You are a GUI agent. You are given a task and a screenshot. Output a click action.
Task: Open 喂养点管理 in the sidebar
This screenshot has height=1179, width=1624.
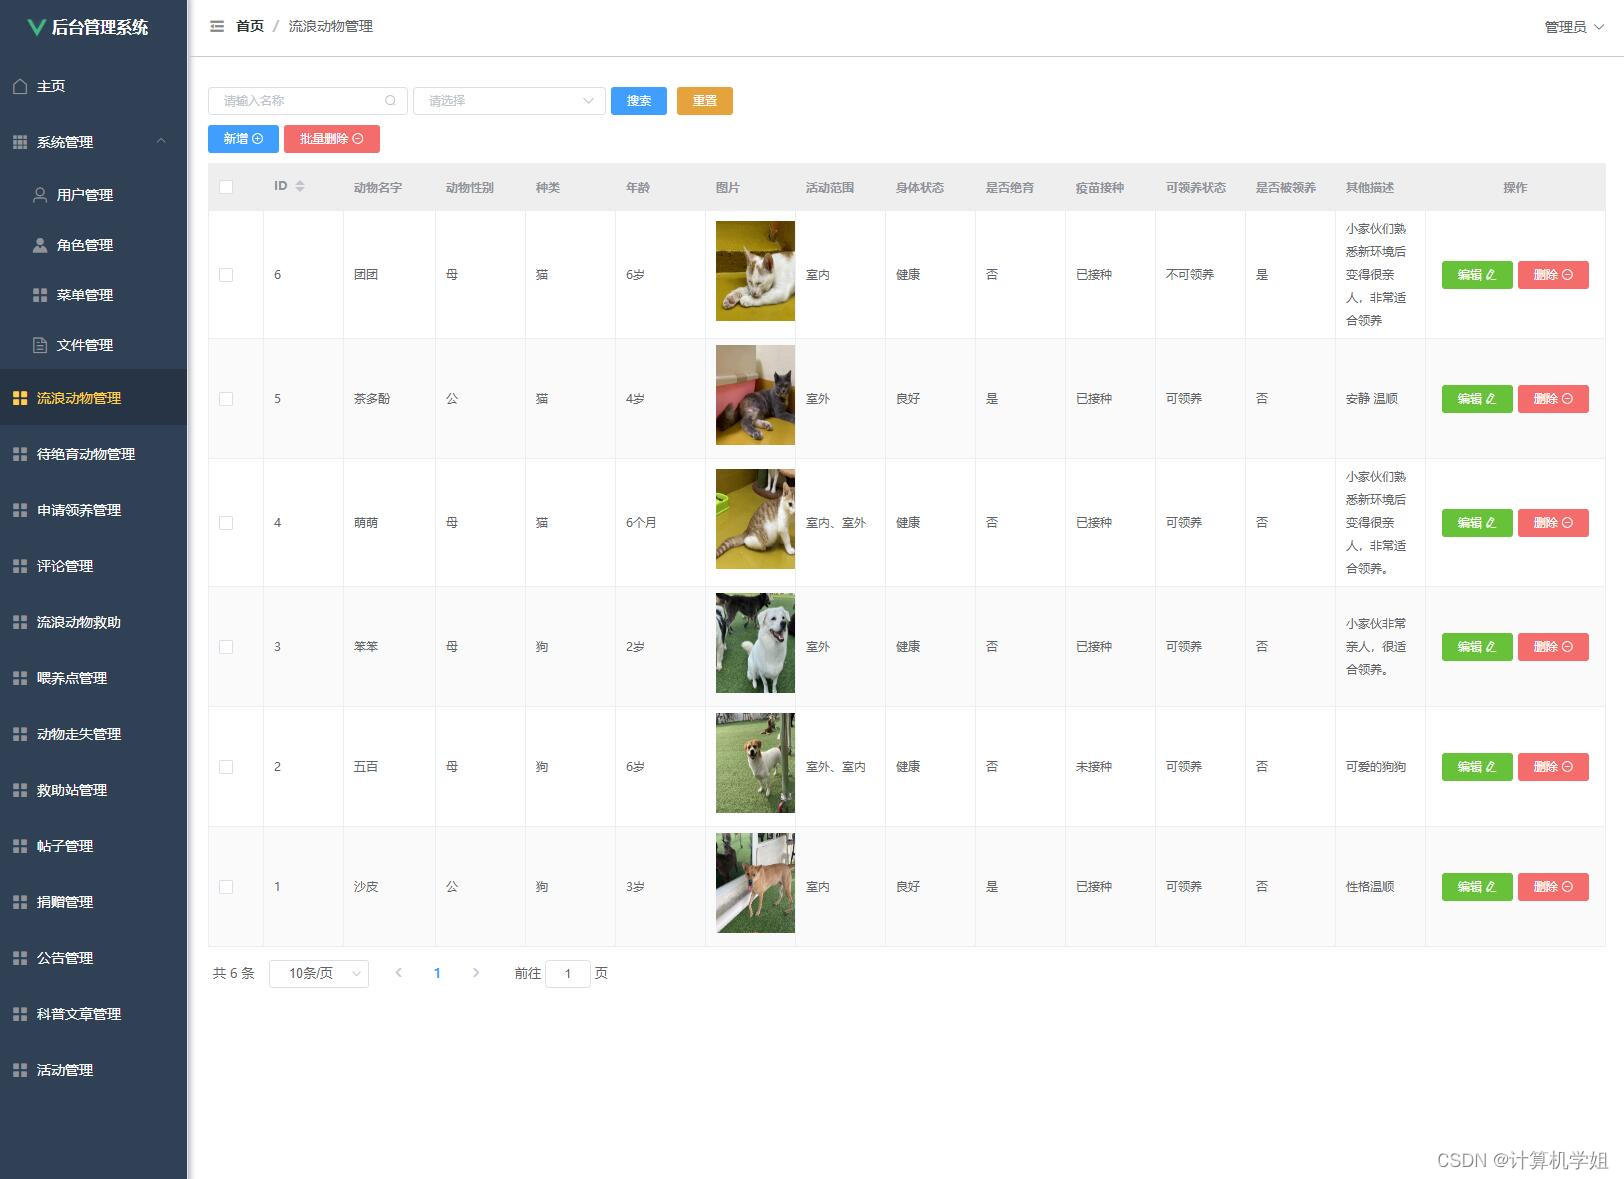93,678
